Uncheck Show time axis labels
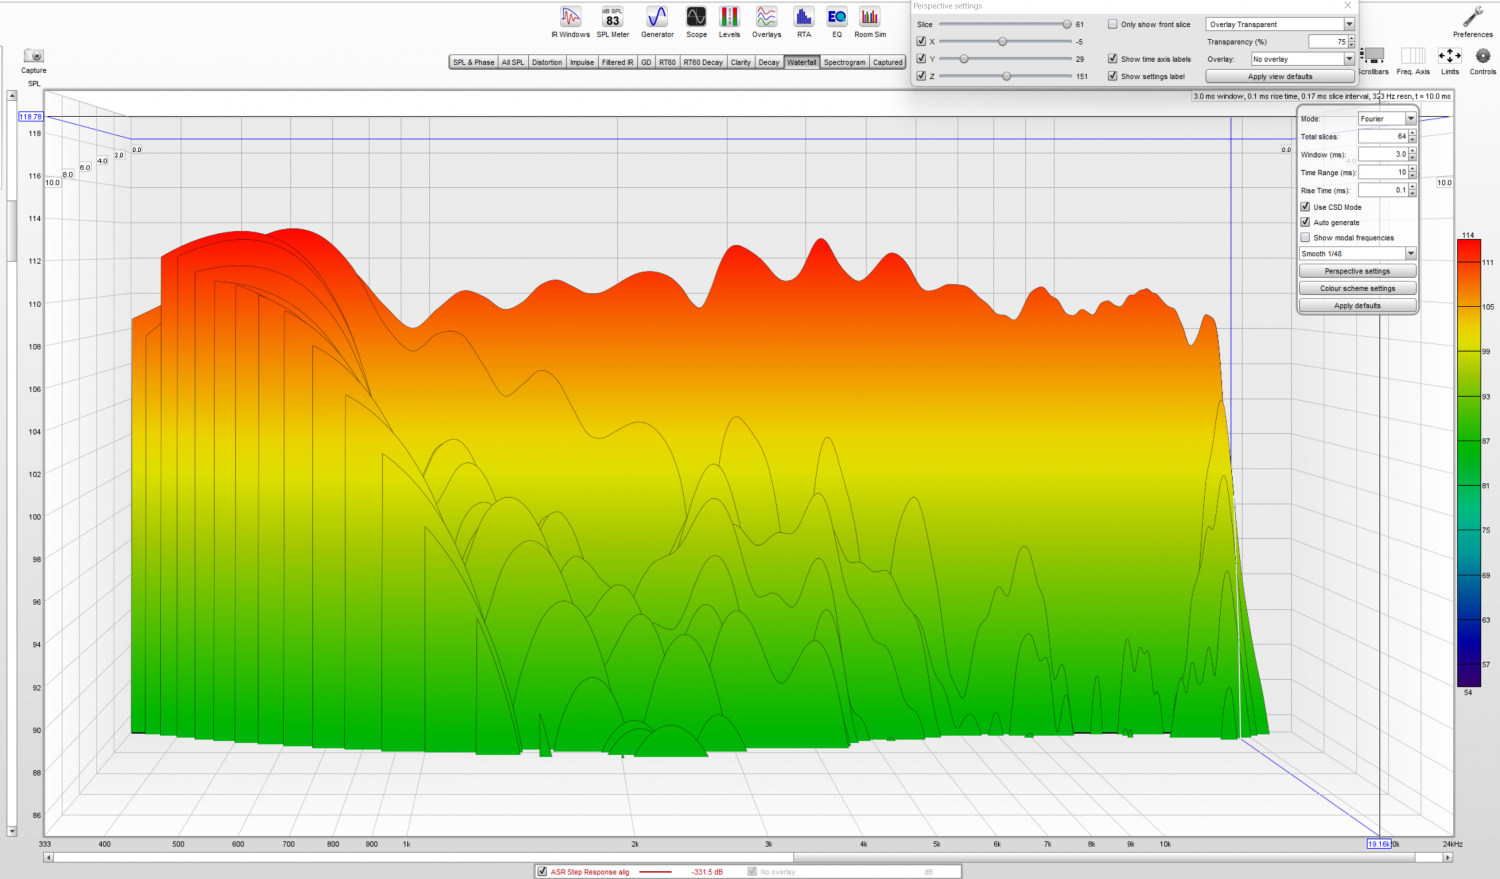 [1112, 59]
